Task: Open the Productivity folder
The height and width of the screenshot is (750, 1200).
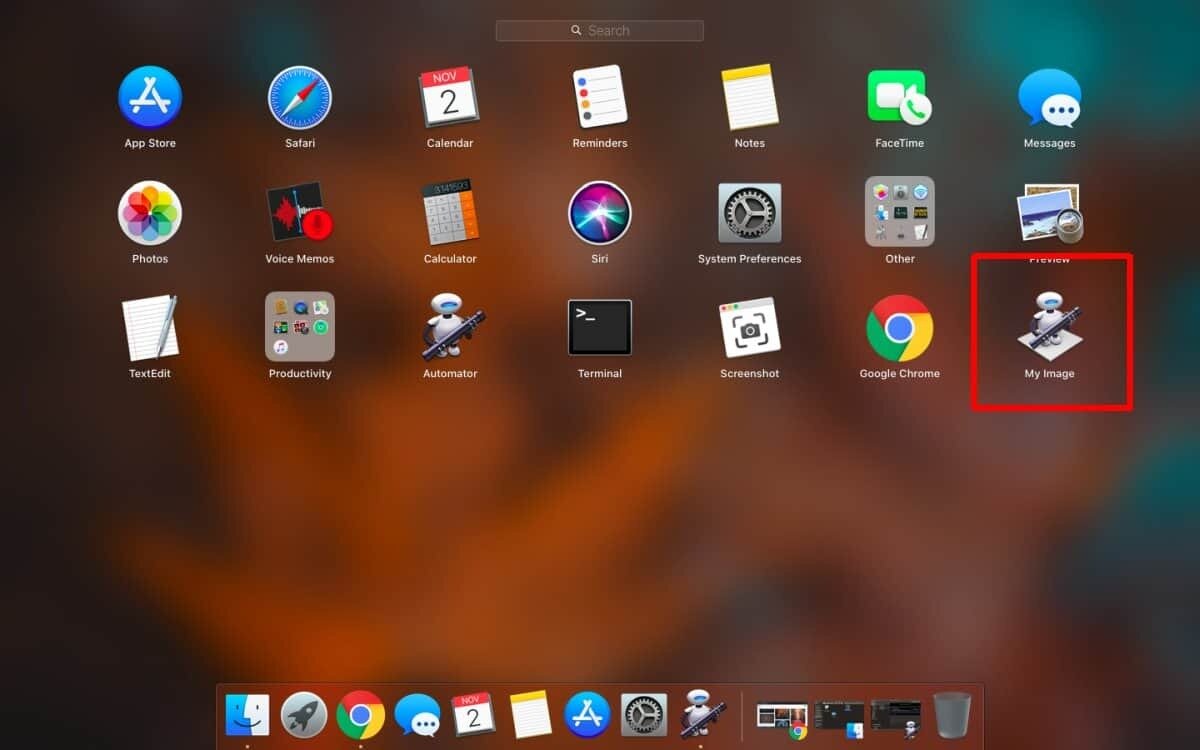Action: click(x=300, y=327)
